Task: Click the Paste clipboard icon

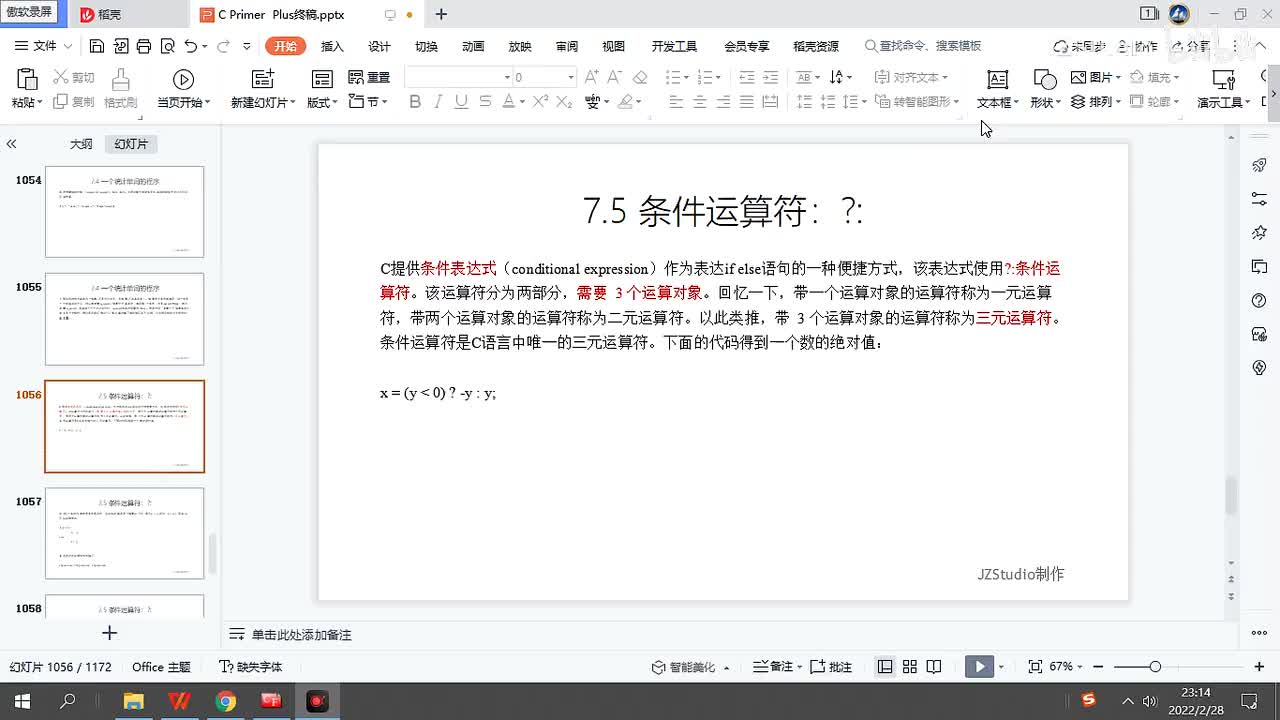Action: coord(27,80)
